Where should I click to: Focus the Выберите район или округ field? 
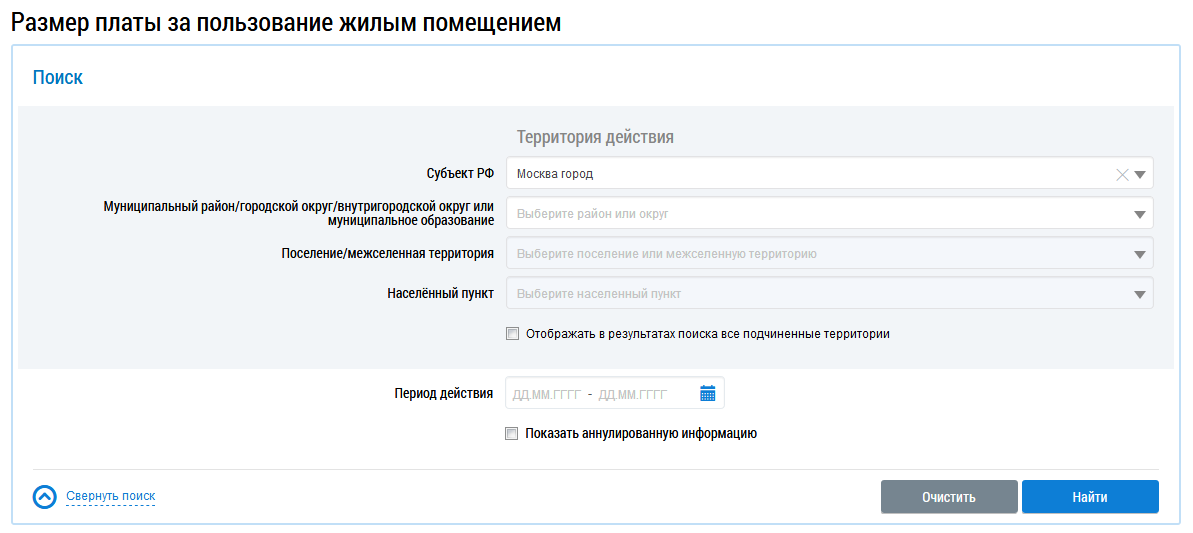tap(800, 214)
